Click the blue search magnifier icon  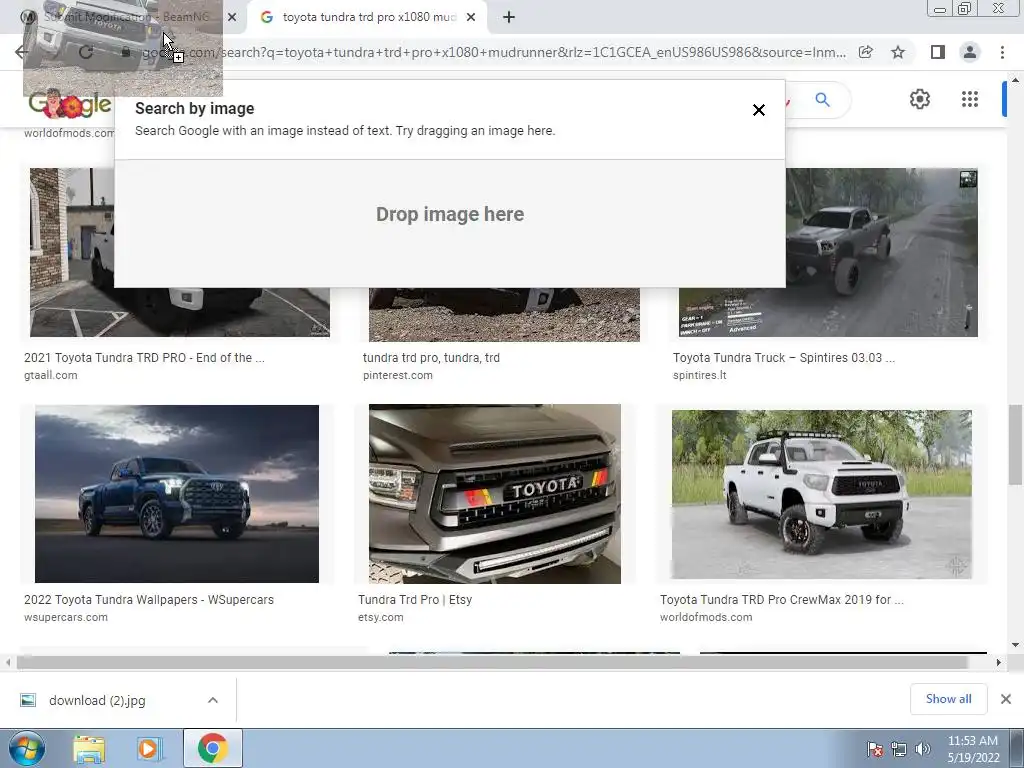822,100
